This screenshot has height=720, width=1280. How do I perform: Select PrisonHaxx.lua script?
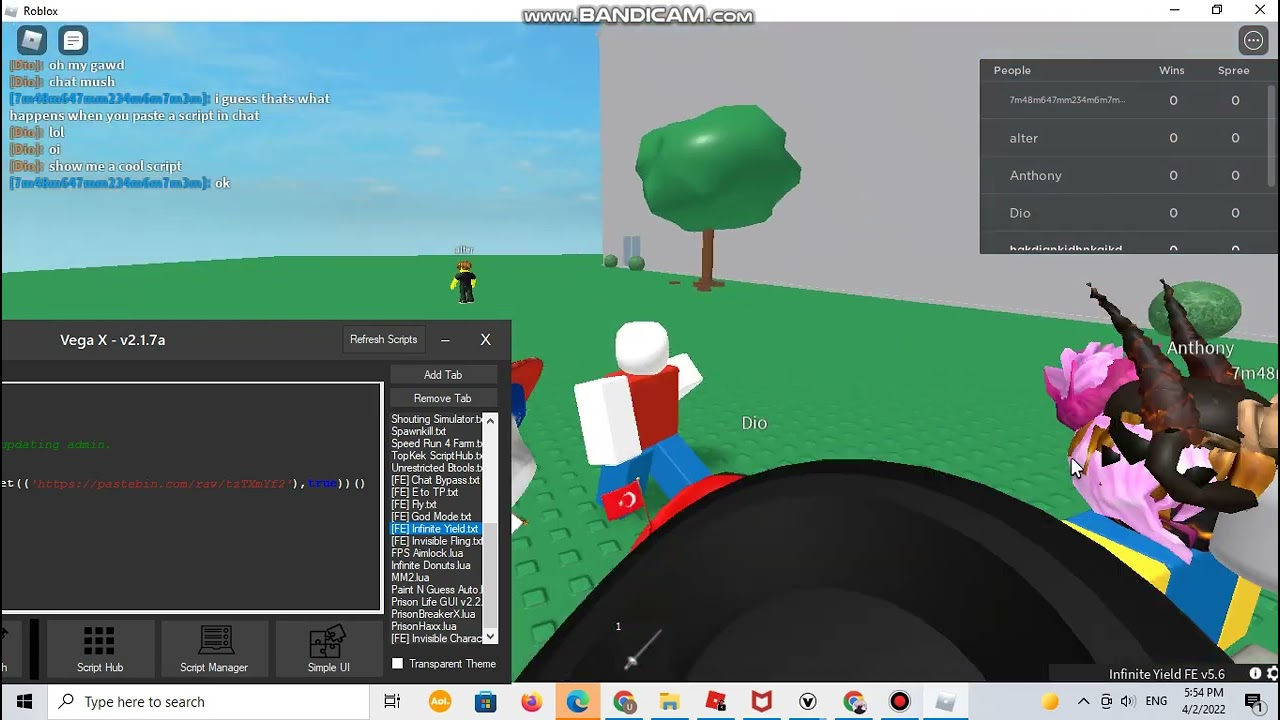[436, 626]
